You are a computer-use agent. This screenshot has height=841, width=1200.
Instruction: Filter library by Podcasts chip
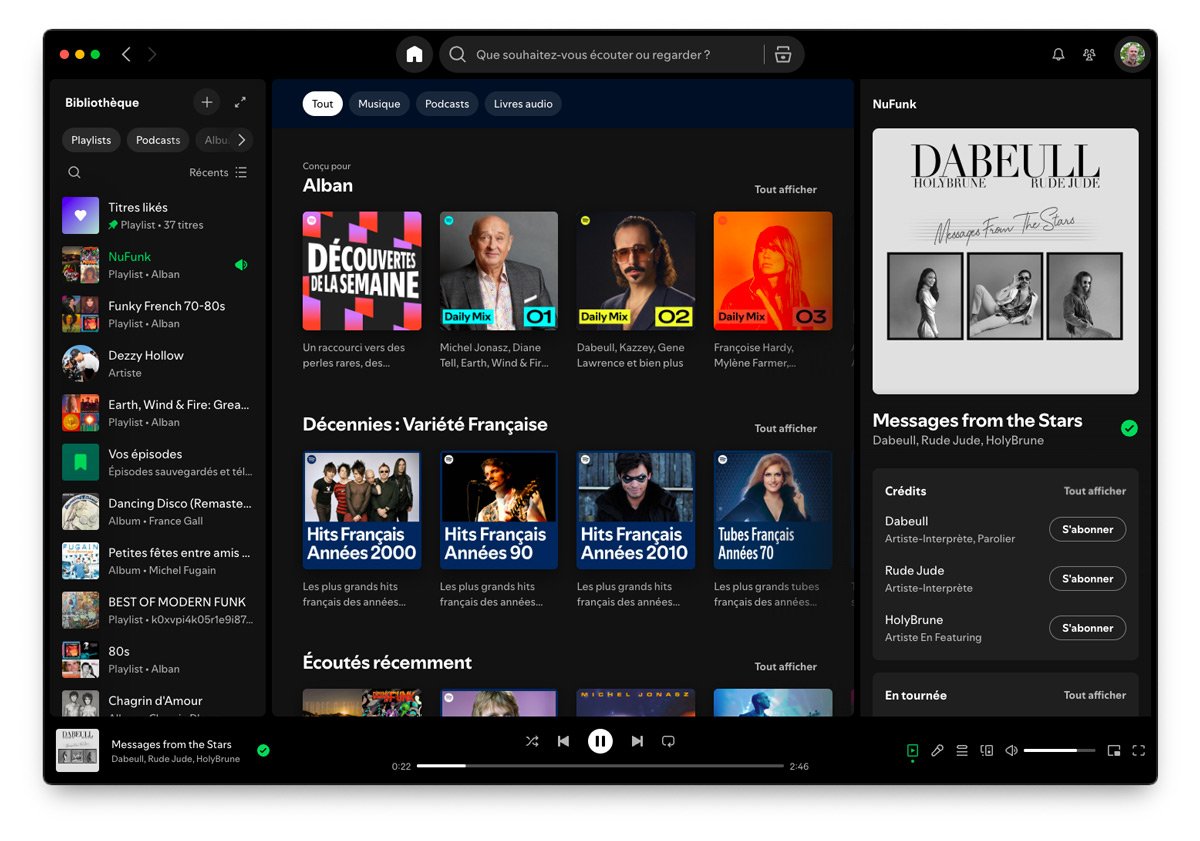158,140
